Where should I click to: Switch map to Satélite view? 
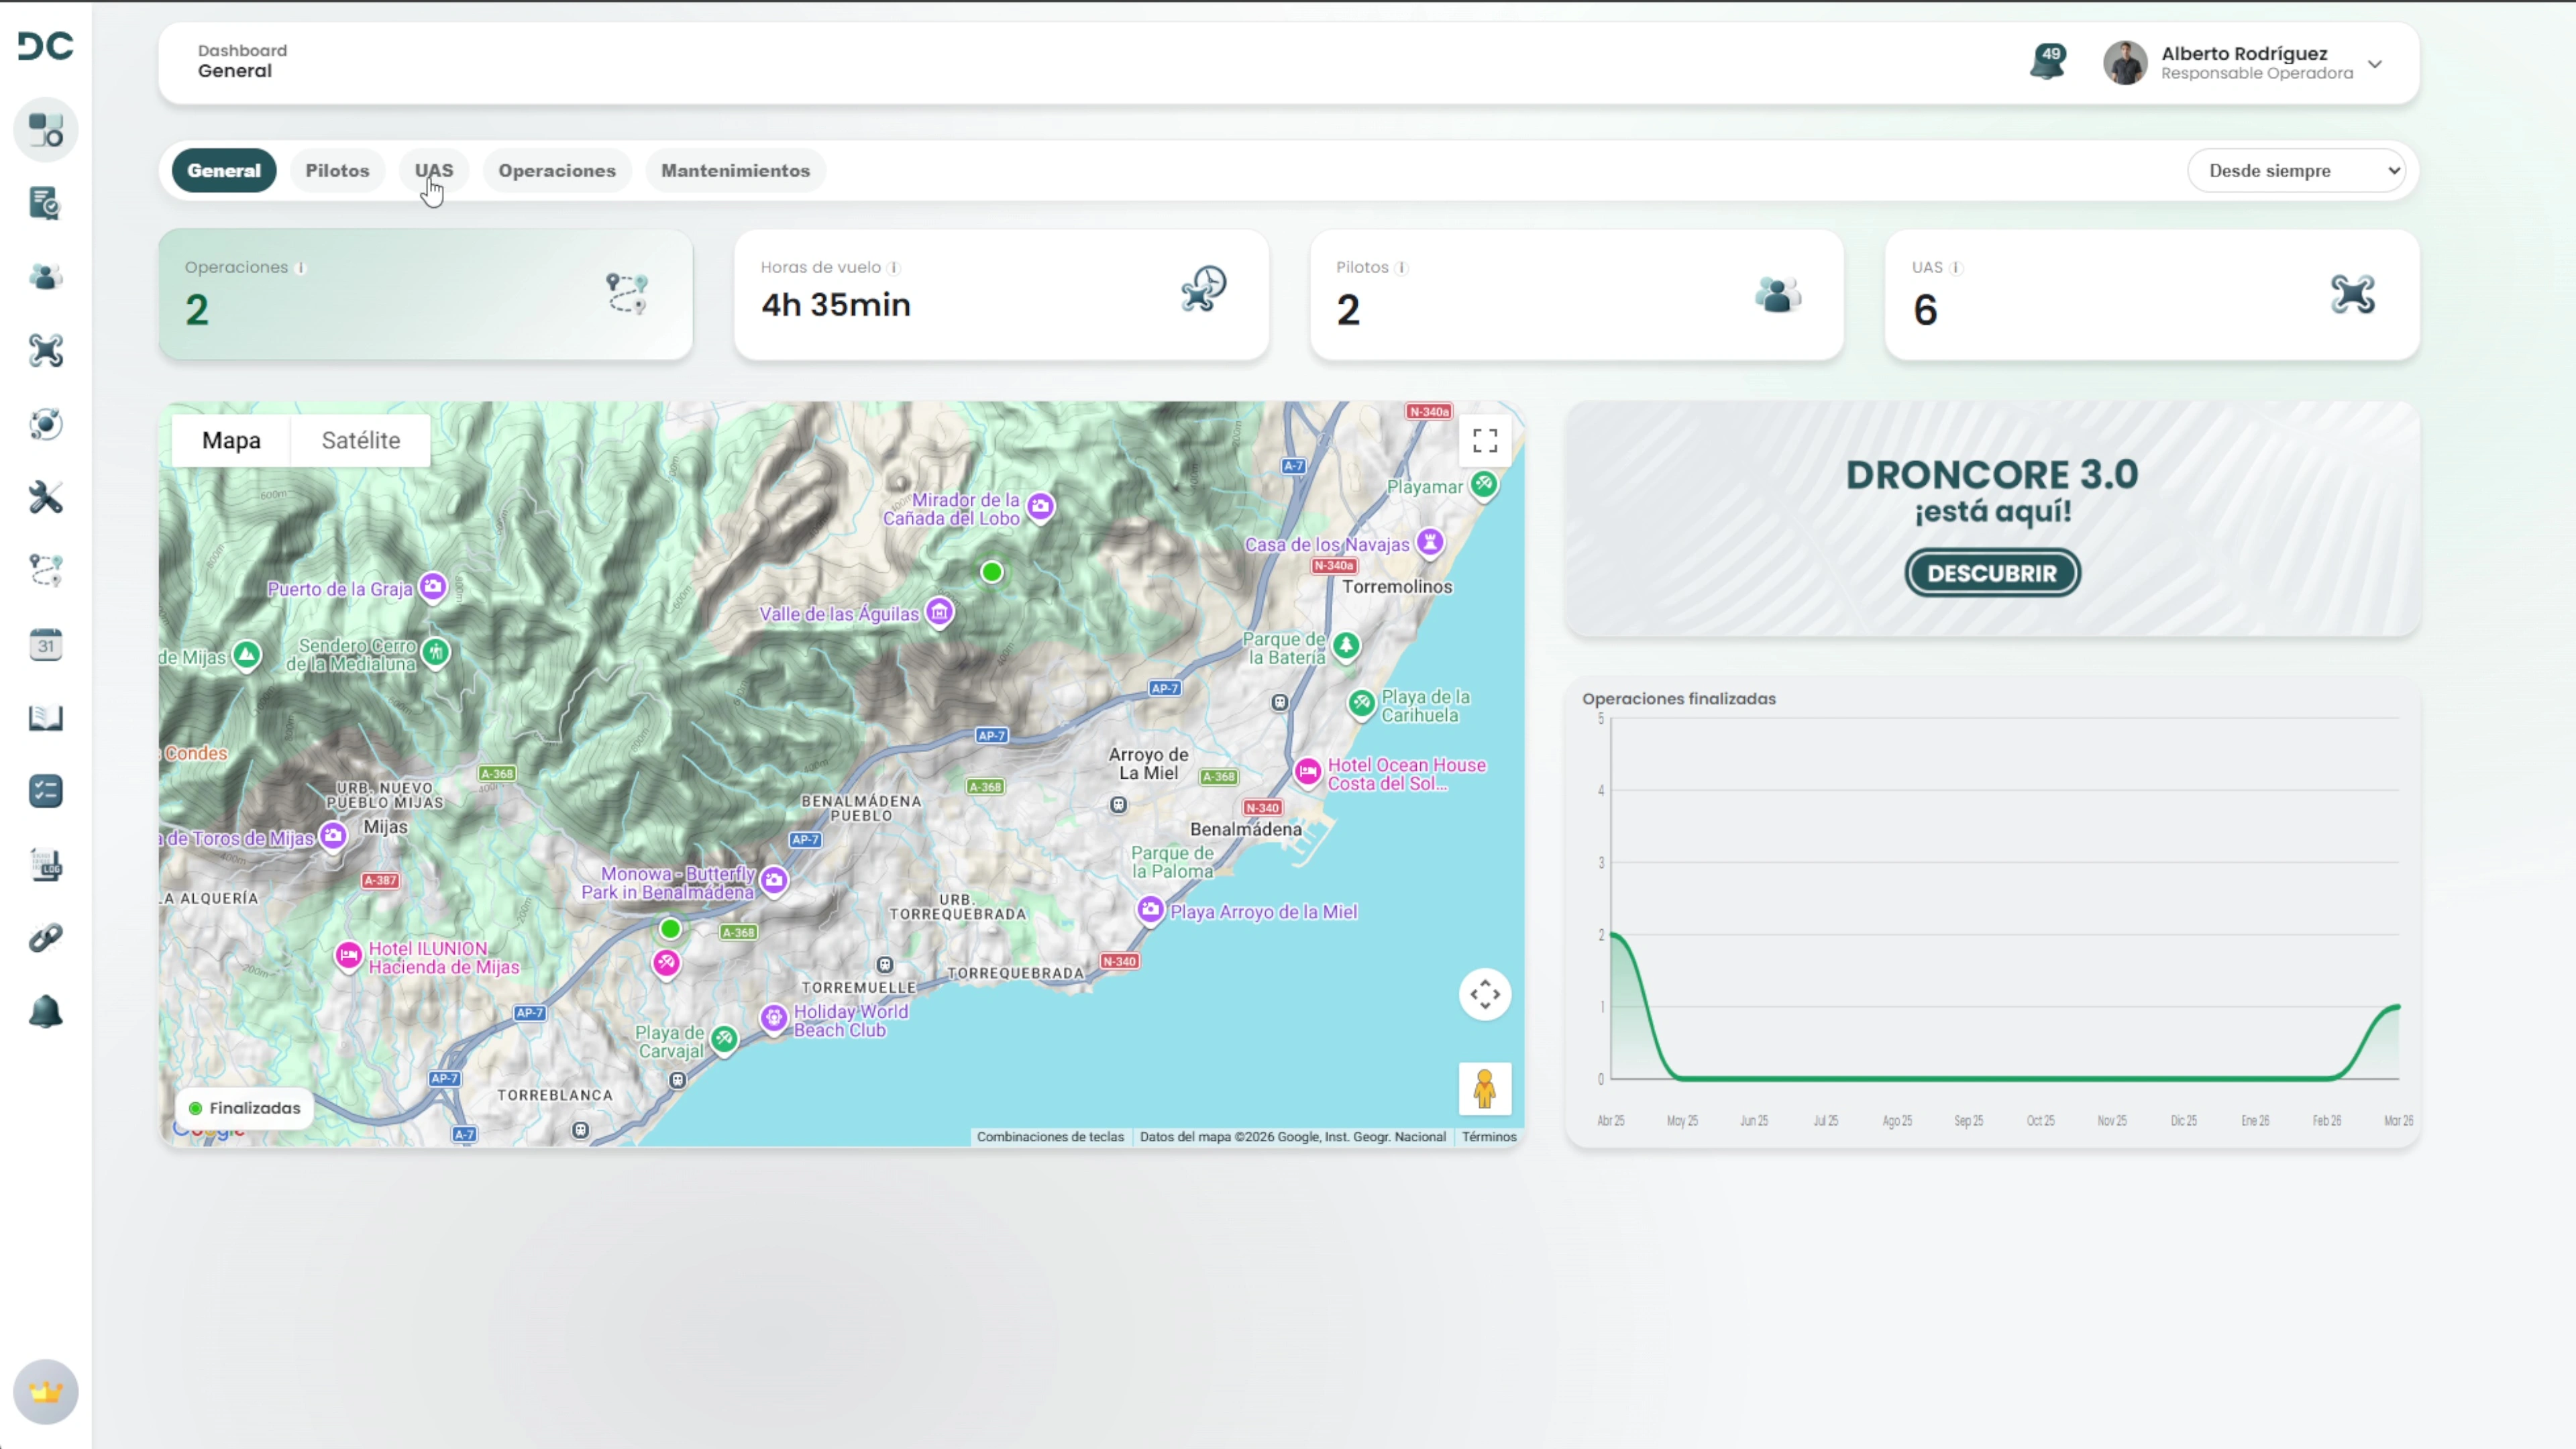click(x=361, y=441)
